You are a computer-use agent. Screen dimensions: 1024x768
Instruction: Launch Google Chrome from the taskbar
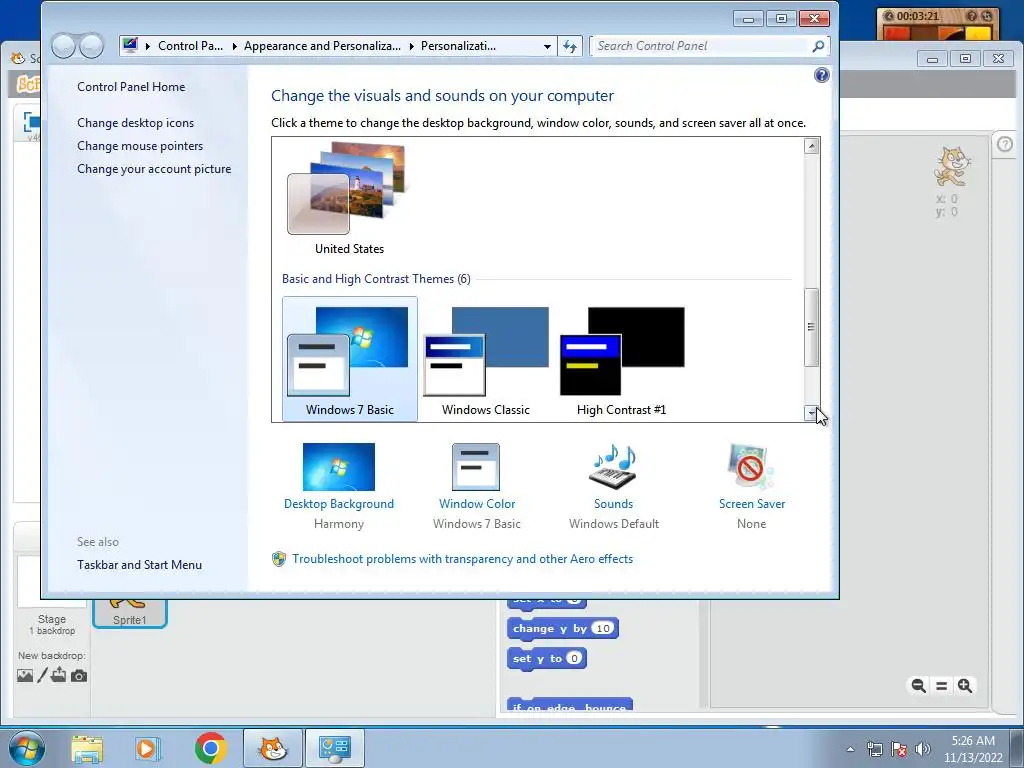coord(210,748)
